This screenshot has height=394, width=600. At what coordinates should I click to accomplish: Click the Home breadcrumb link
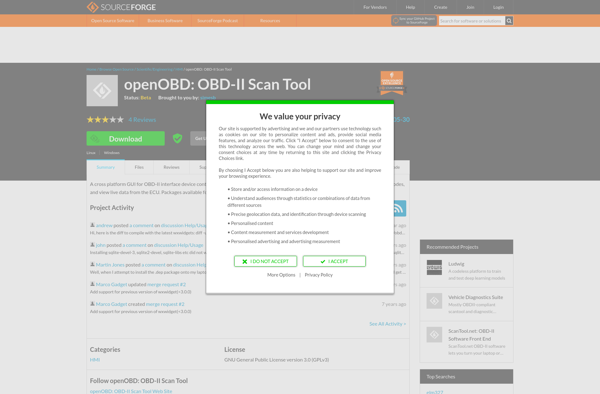click(91, 69)
